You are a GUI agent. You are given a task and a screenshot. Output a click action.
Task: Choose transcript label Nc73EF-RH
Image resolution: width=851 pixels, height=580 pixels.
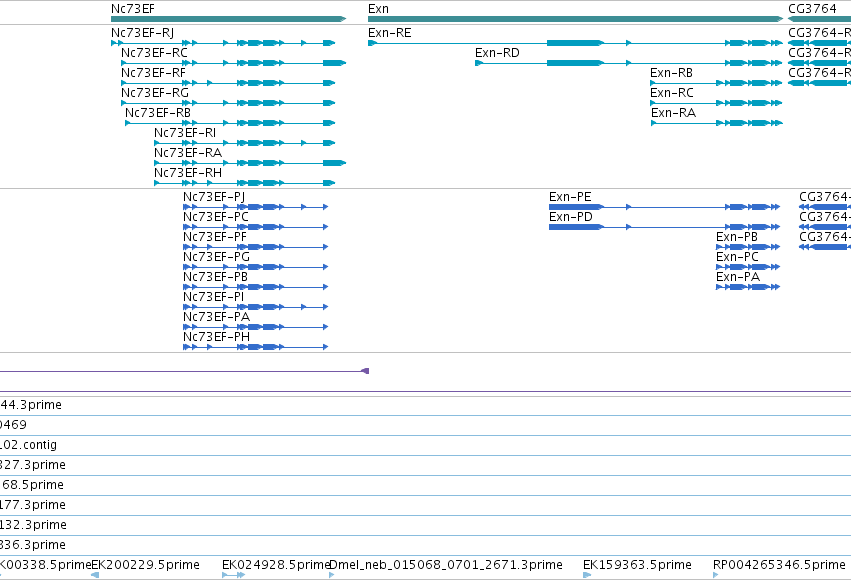click(x=188, y=173)
